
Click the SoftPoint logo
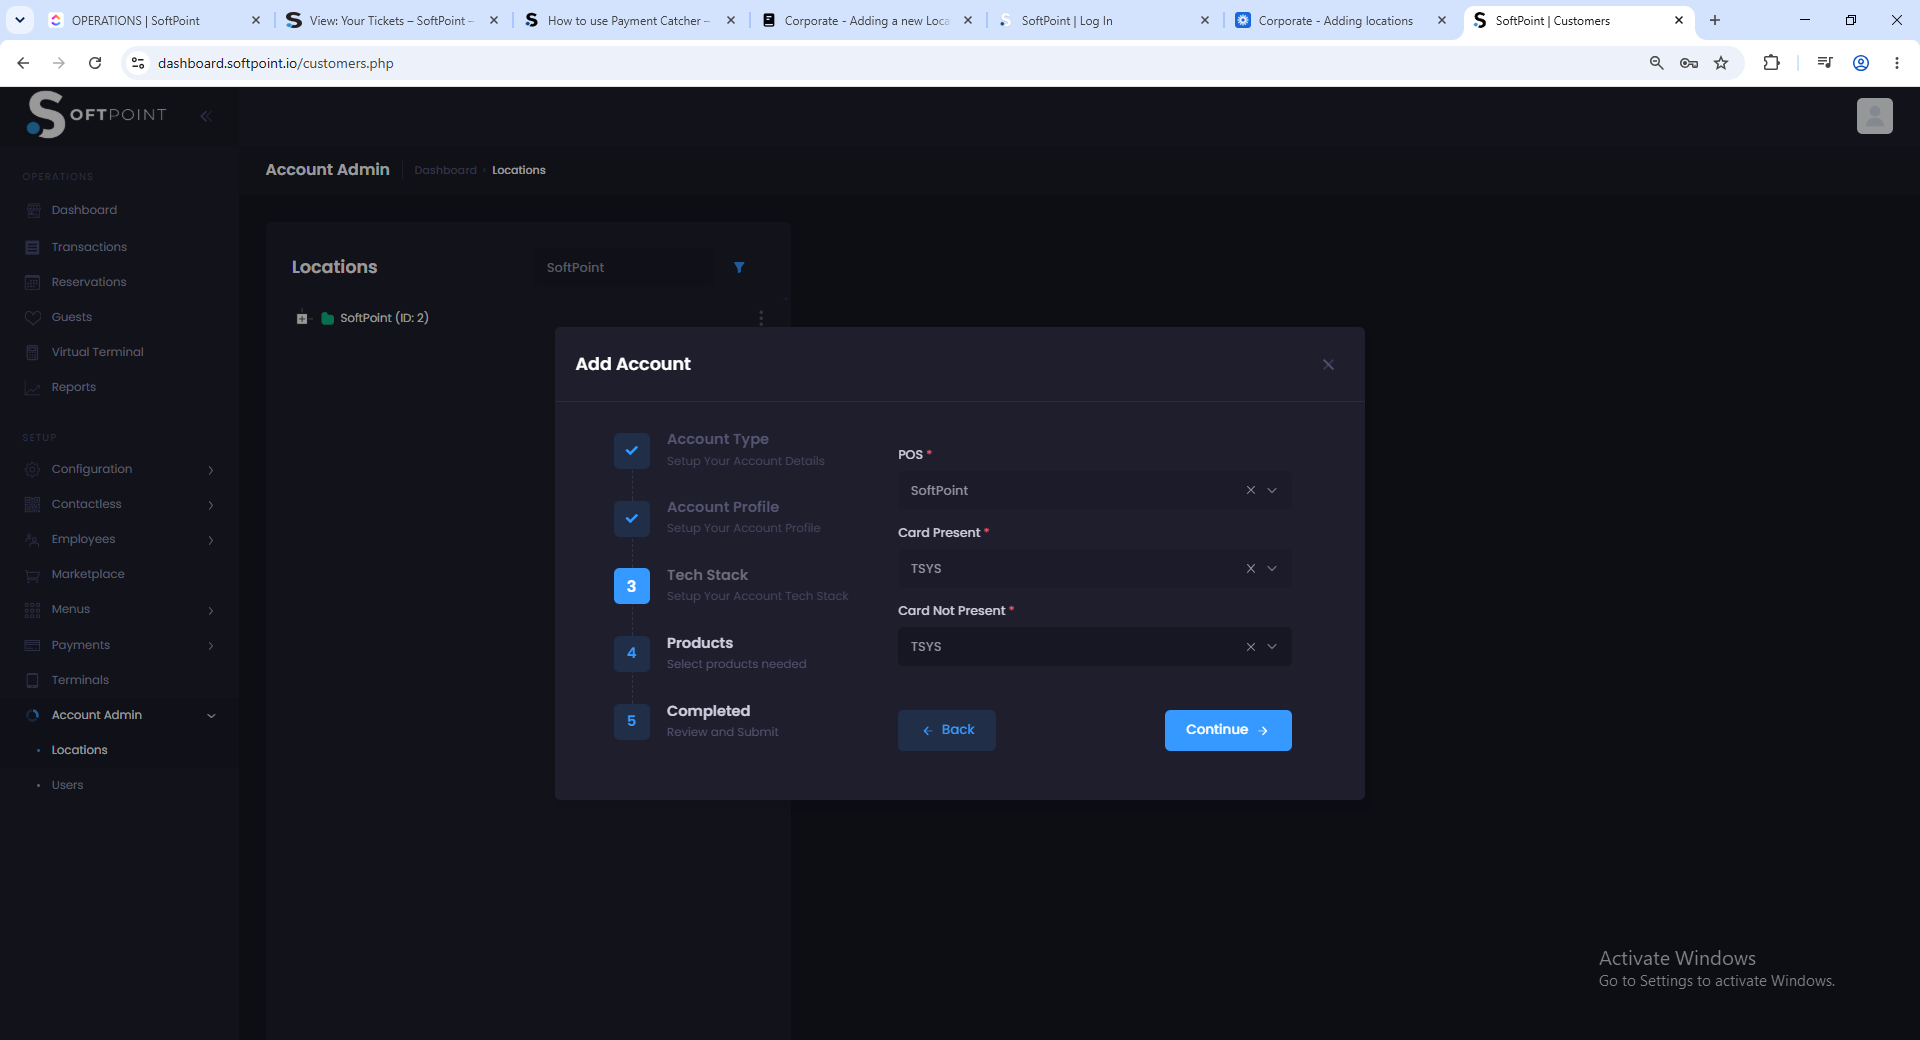[96, 114]
